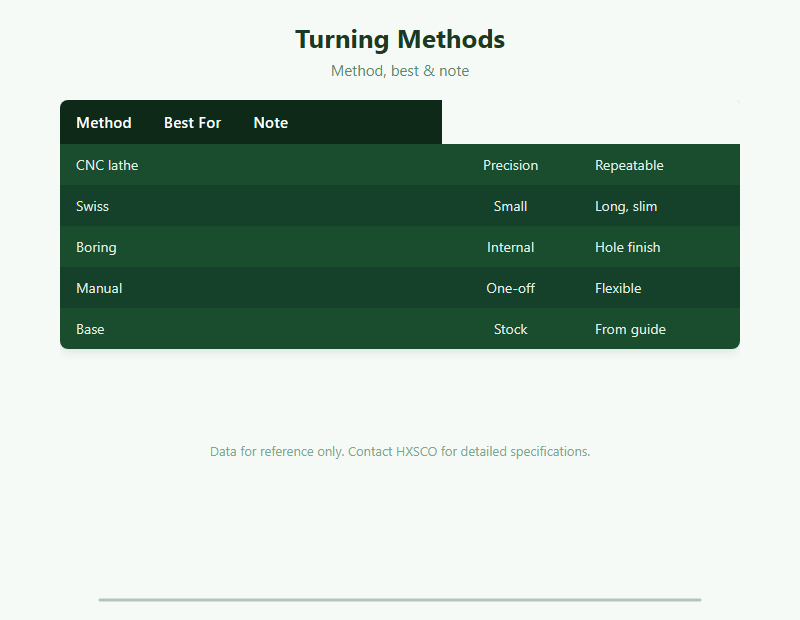Click the Stock cell
The width and height of the screenshot is (800, 620).
pyautogui.click(x=510, y=329)
